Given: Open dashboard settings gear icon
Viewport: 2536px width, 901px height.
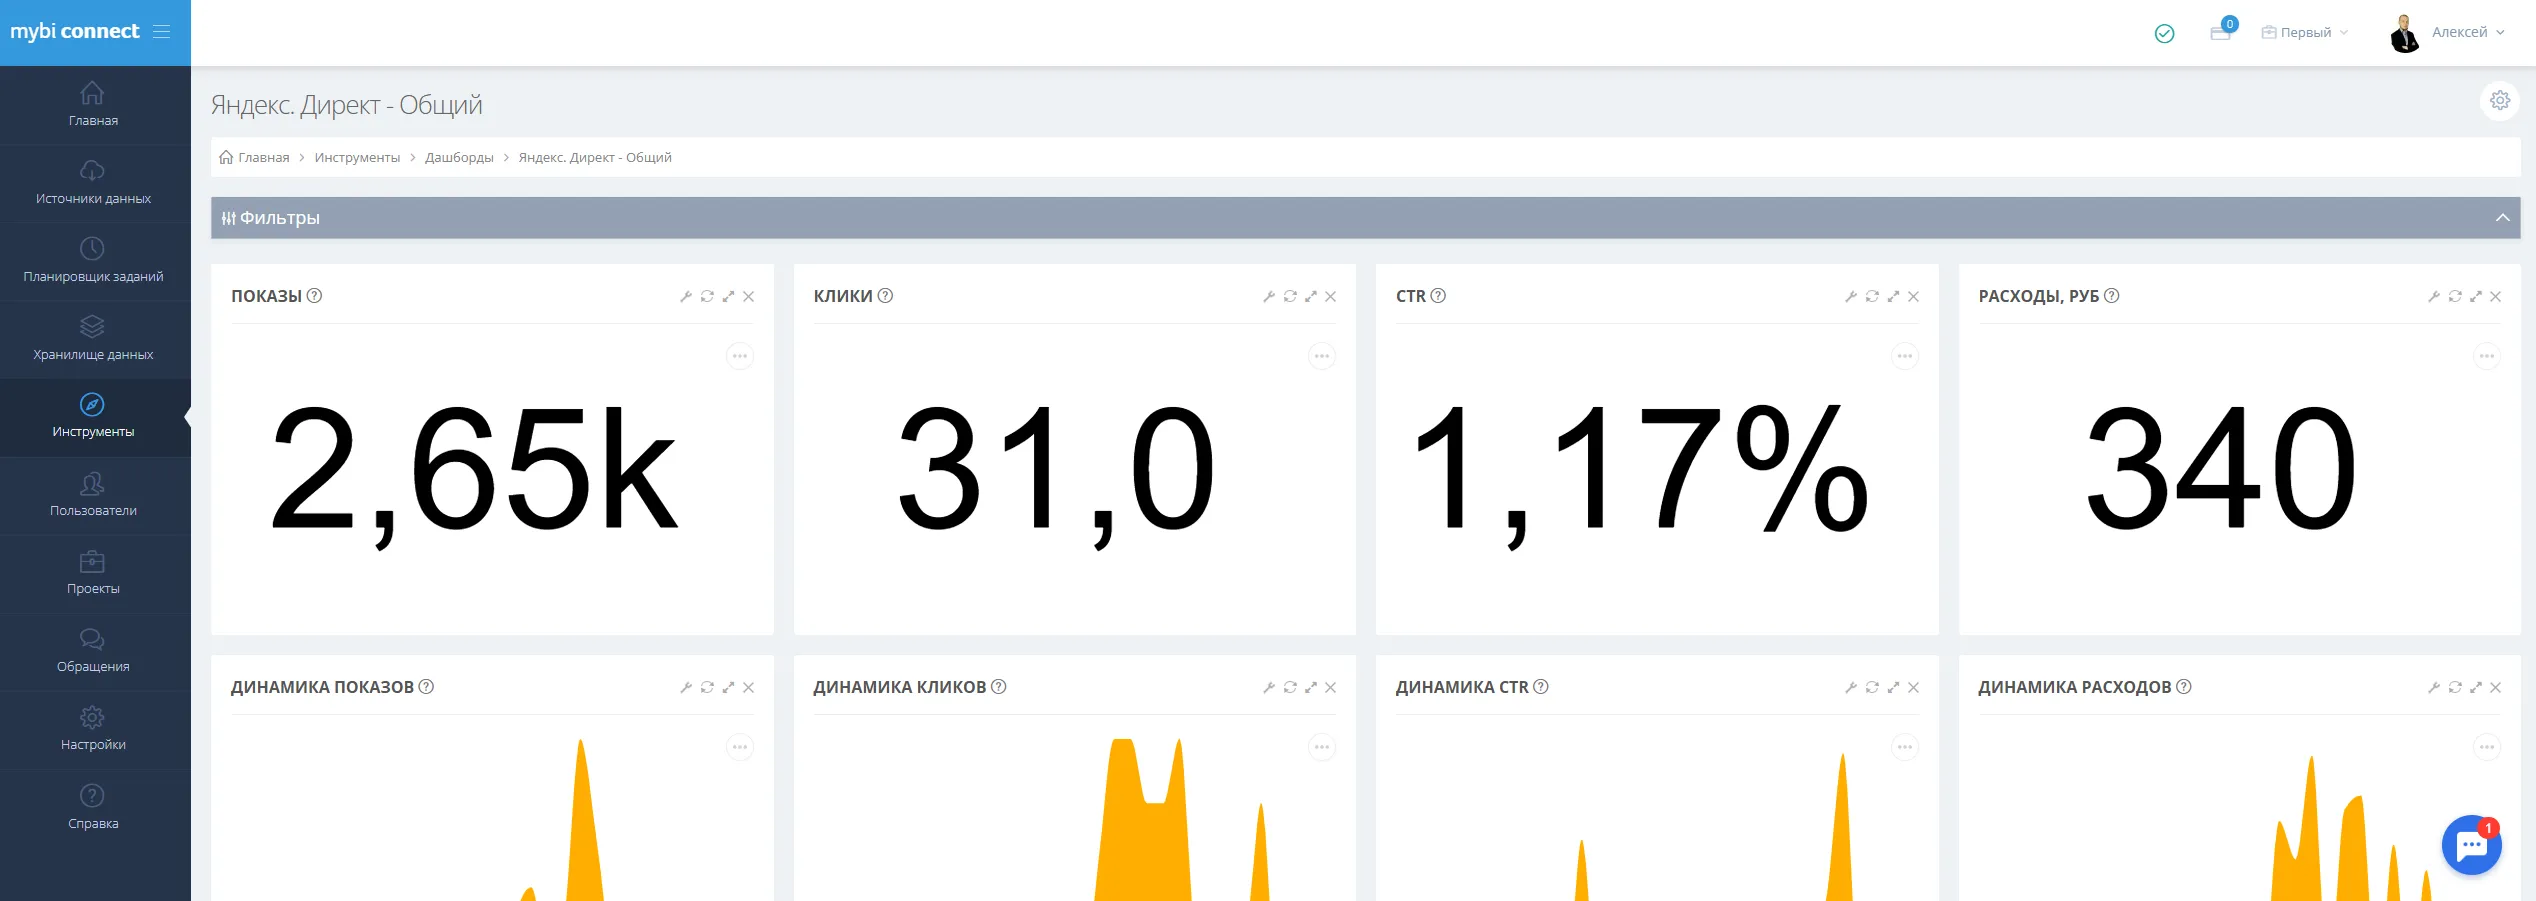Looking at the screenshot, I should [x=2499, y=101].
